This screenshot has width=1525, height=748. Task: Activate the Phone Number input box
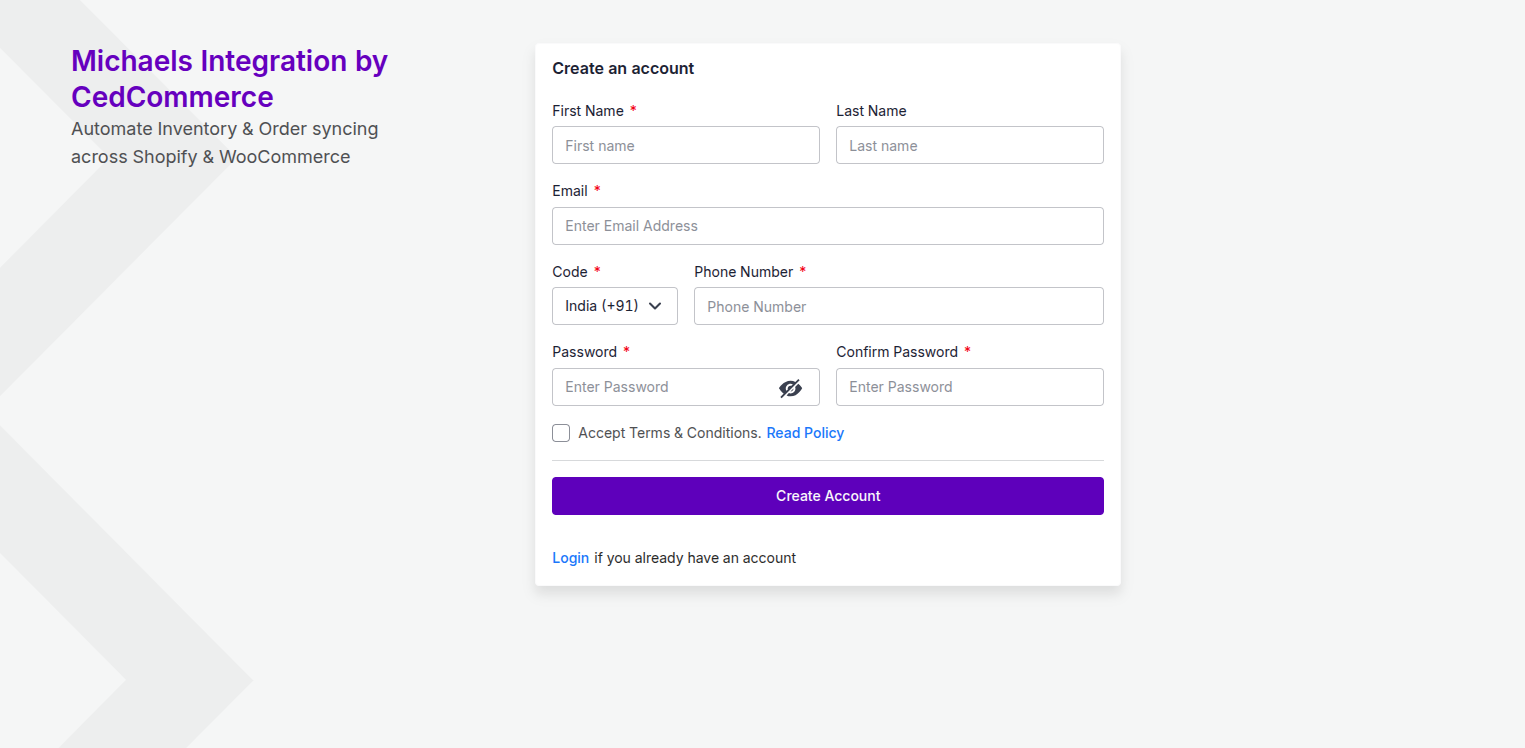(x=898, y=306)
